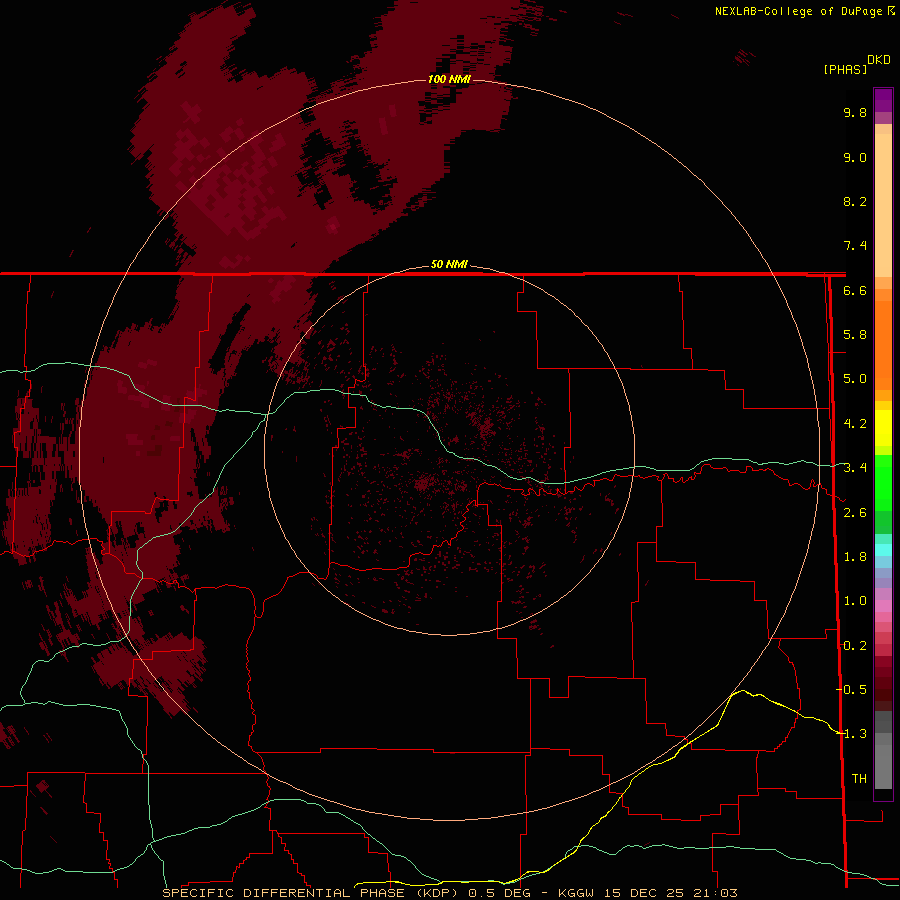
Task: Click the 2.6 scale value
Action: click(x=855, y=513)
